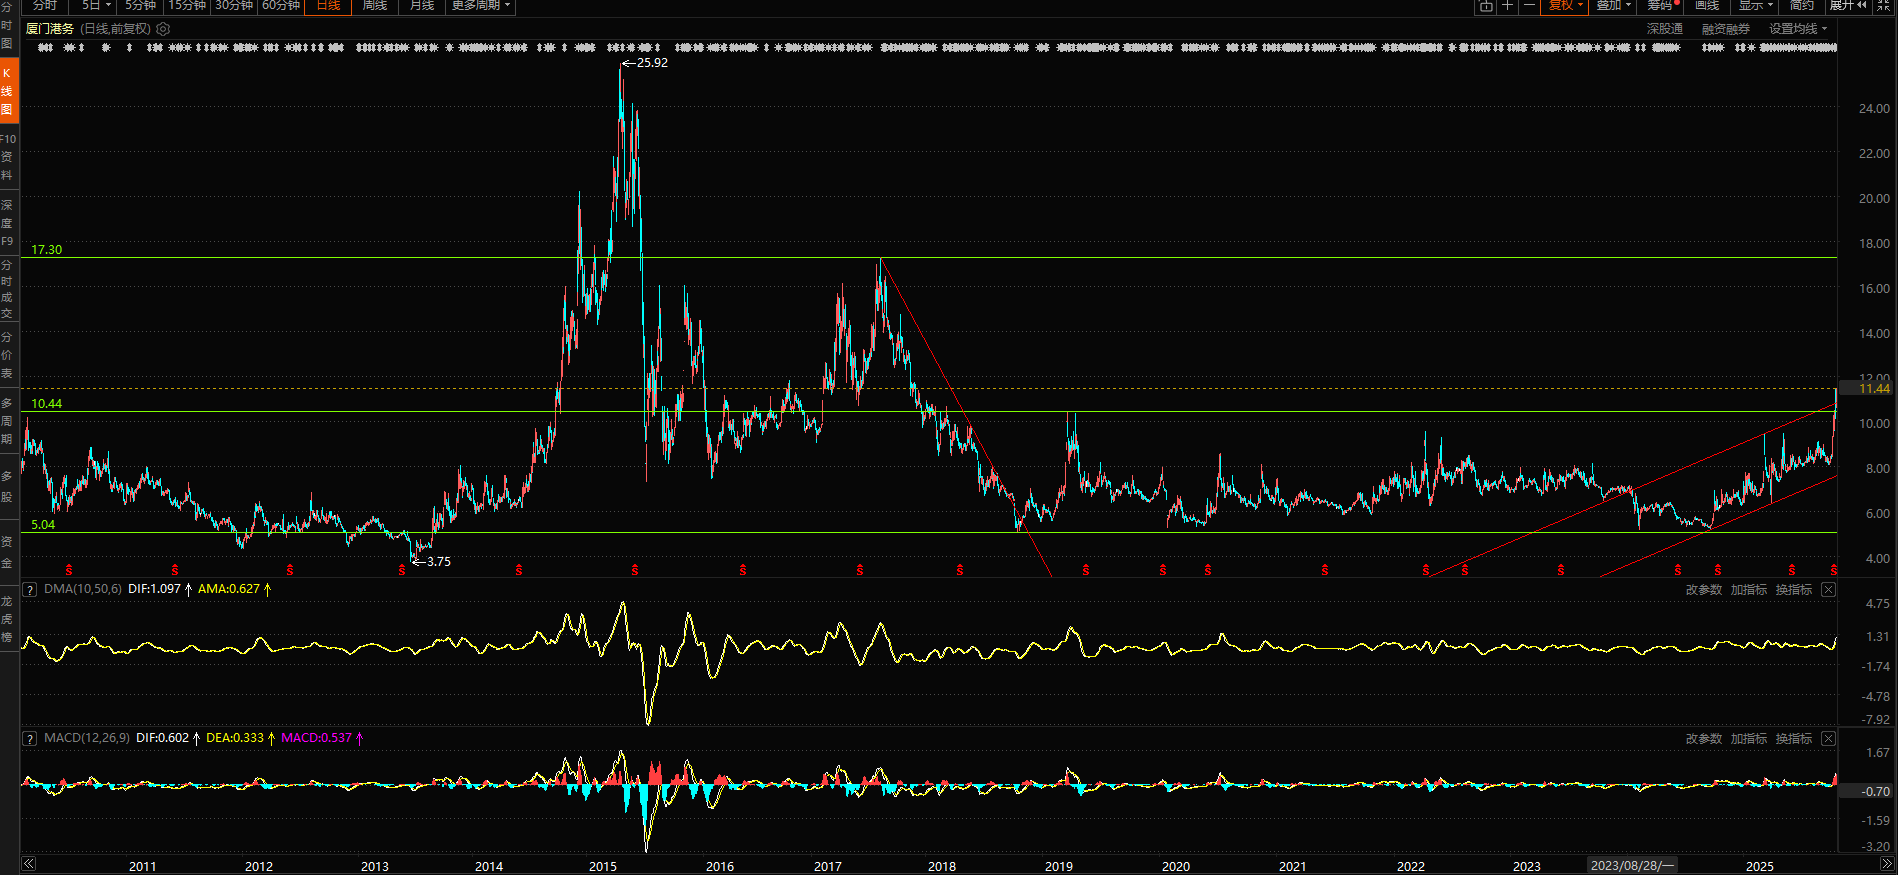
Task: Click MACD panel 加指标 button
Action: pyautogui.click(x=1749, y=739)
